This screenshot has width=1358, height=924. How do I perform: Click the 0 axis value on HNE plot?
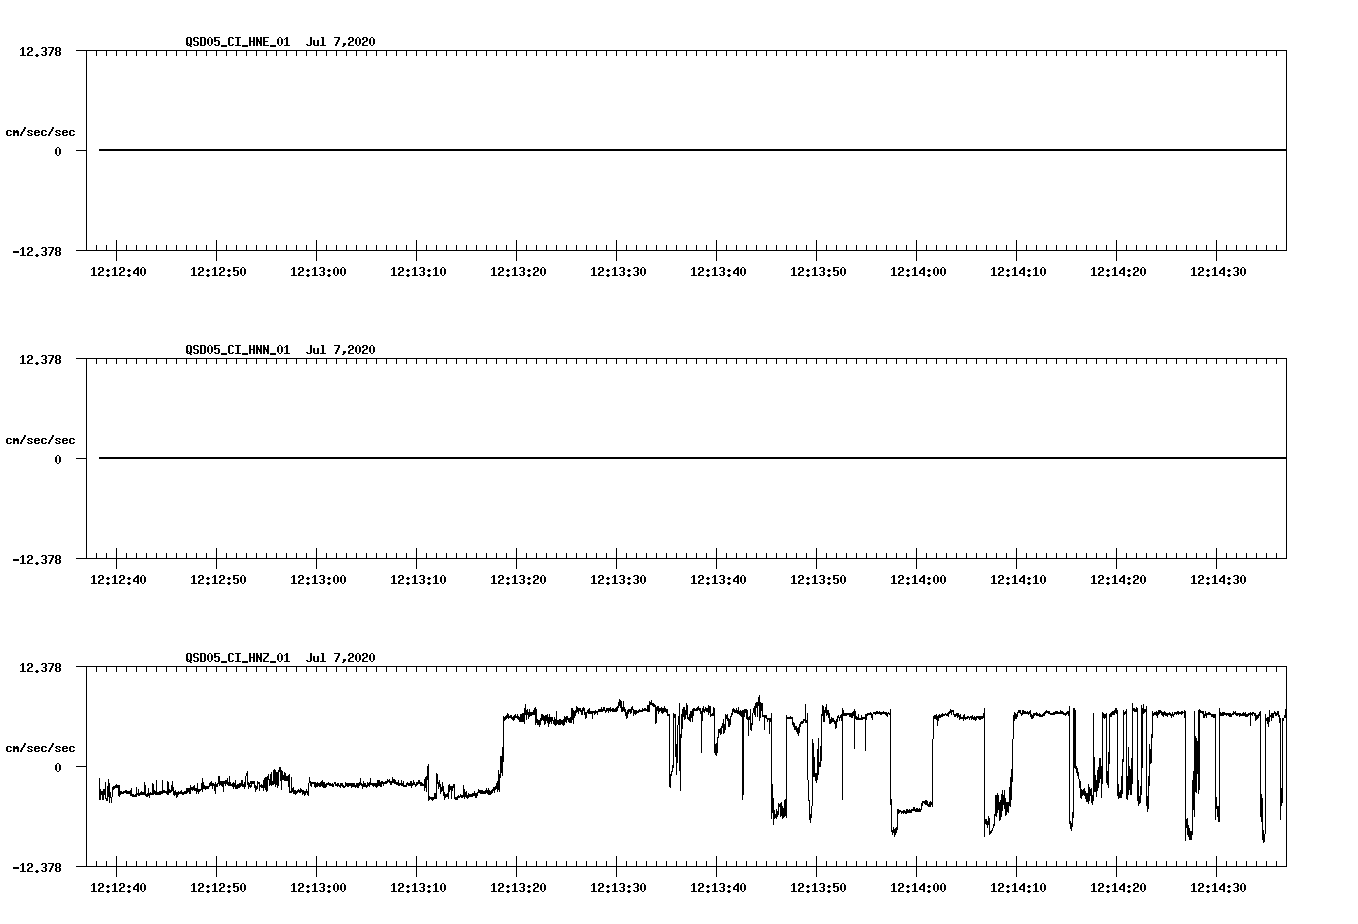[58, 151]
